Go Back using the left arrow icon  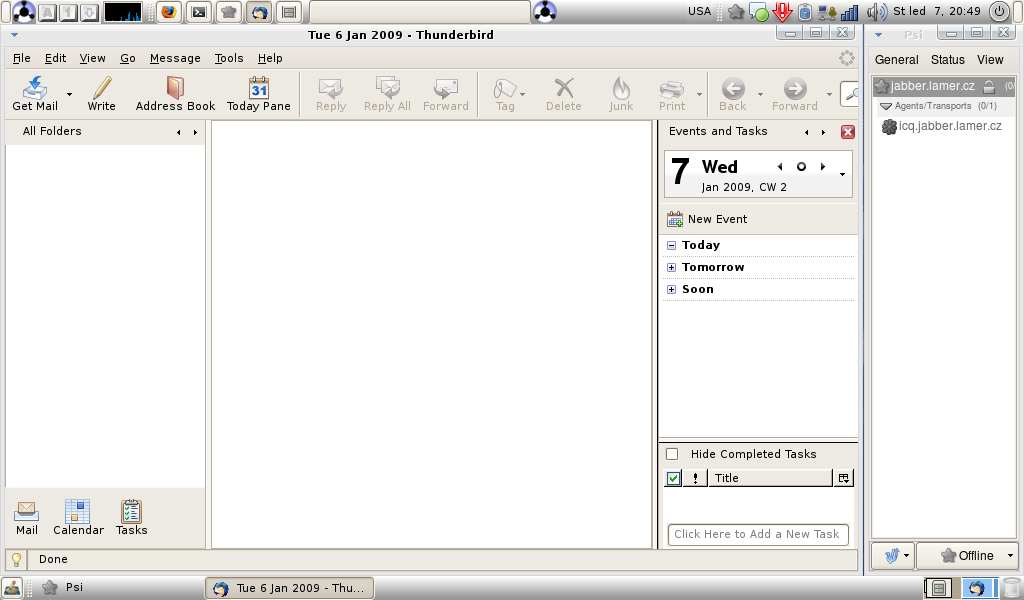(x=733, y=88)
